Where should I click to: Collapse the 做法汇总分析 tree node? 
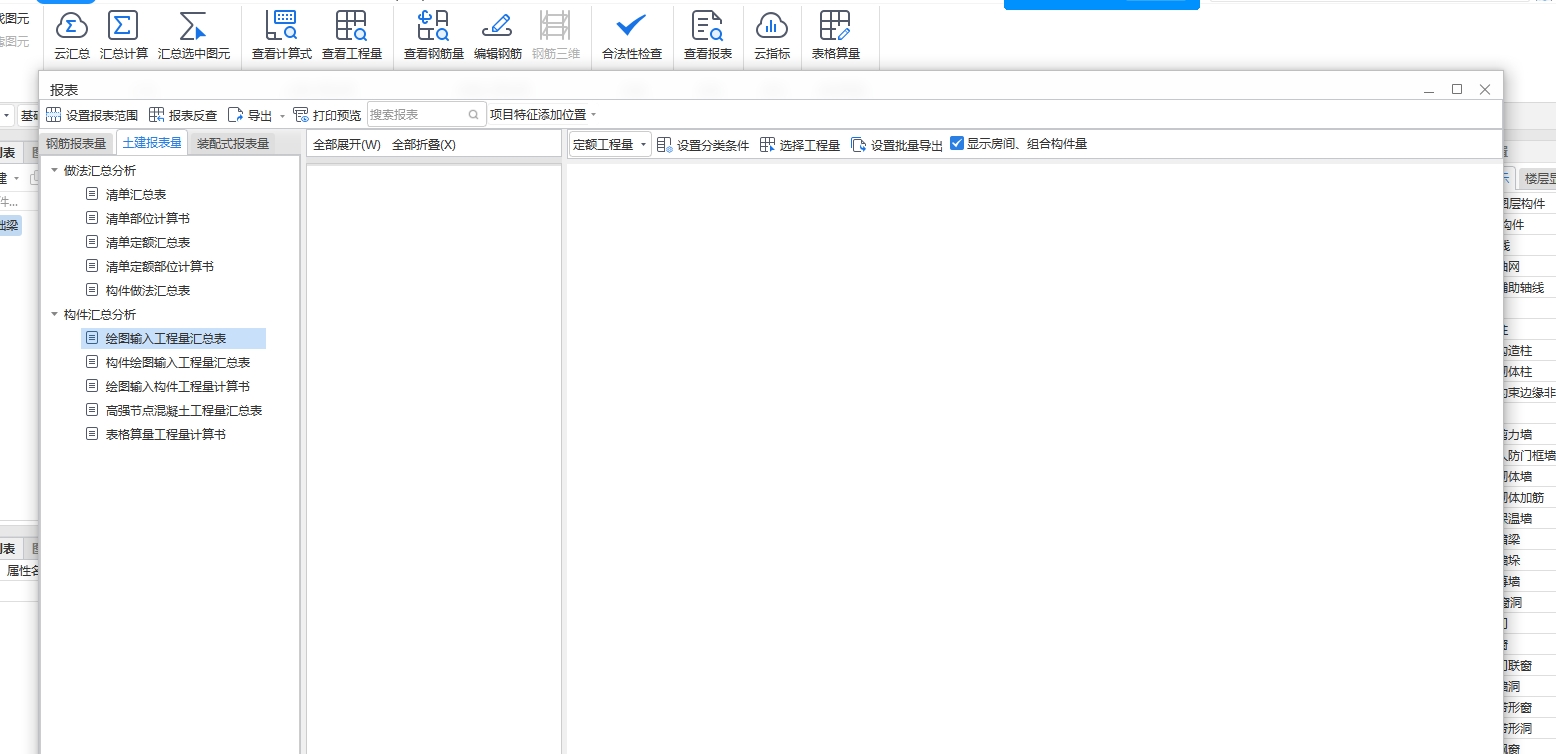tap(54, 171)
